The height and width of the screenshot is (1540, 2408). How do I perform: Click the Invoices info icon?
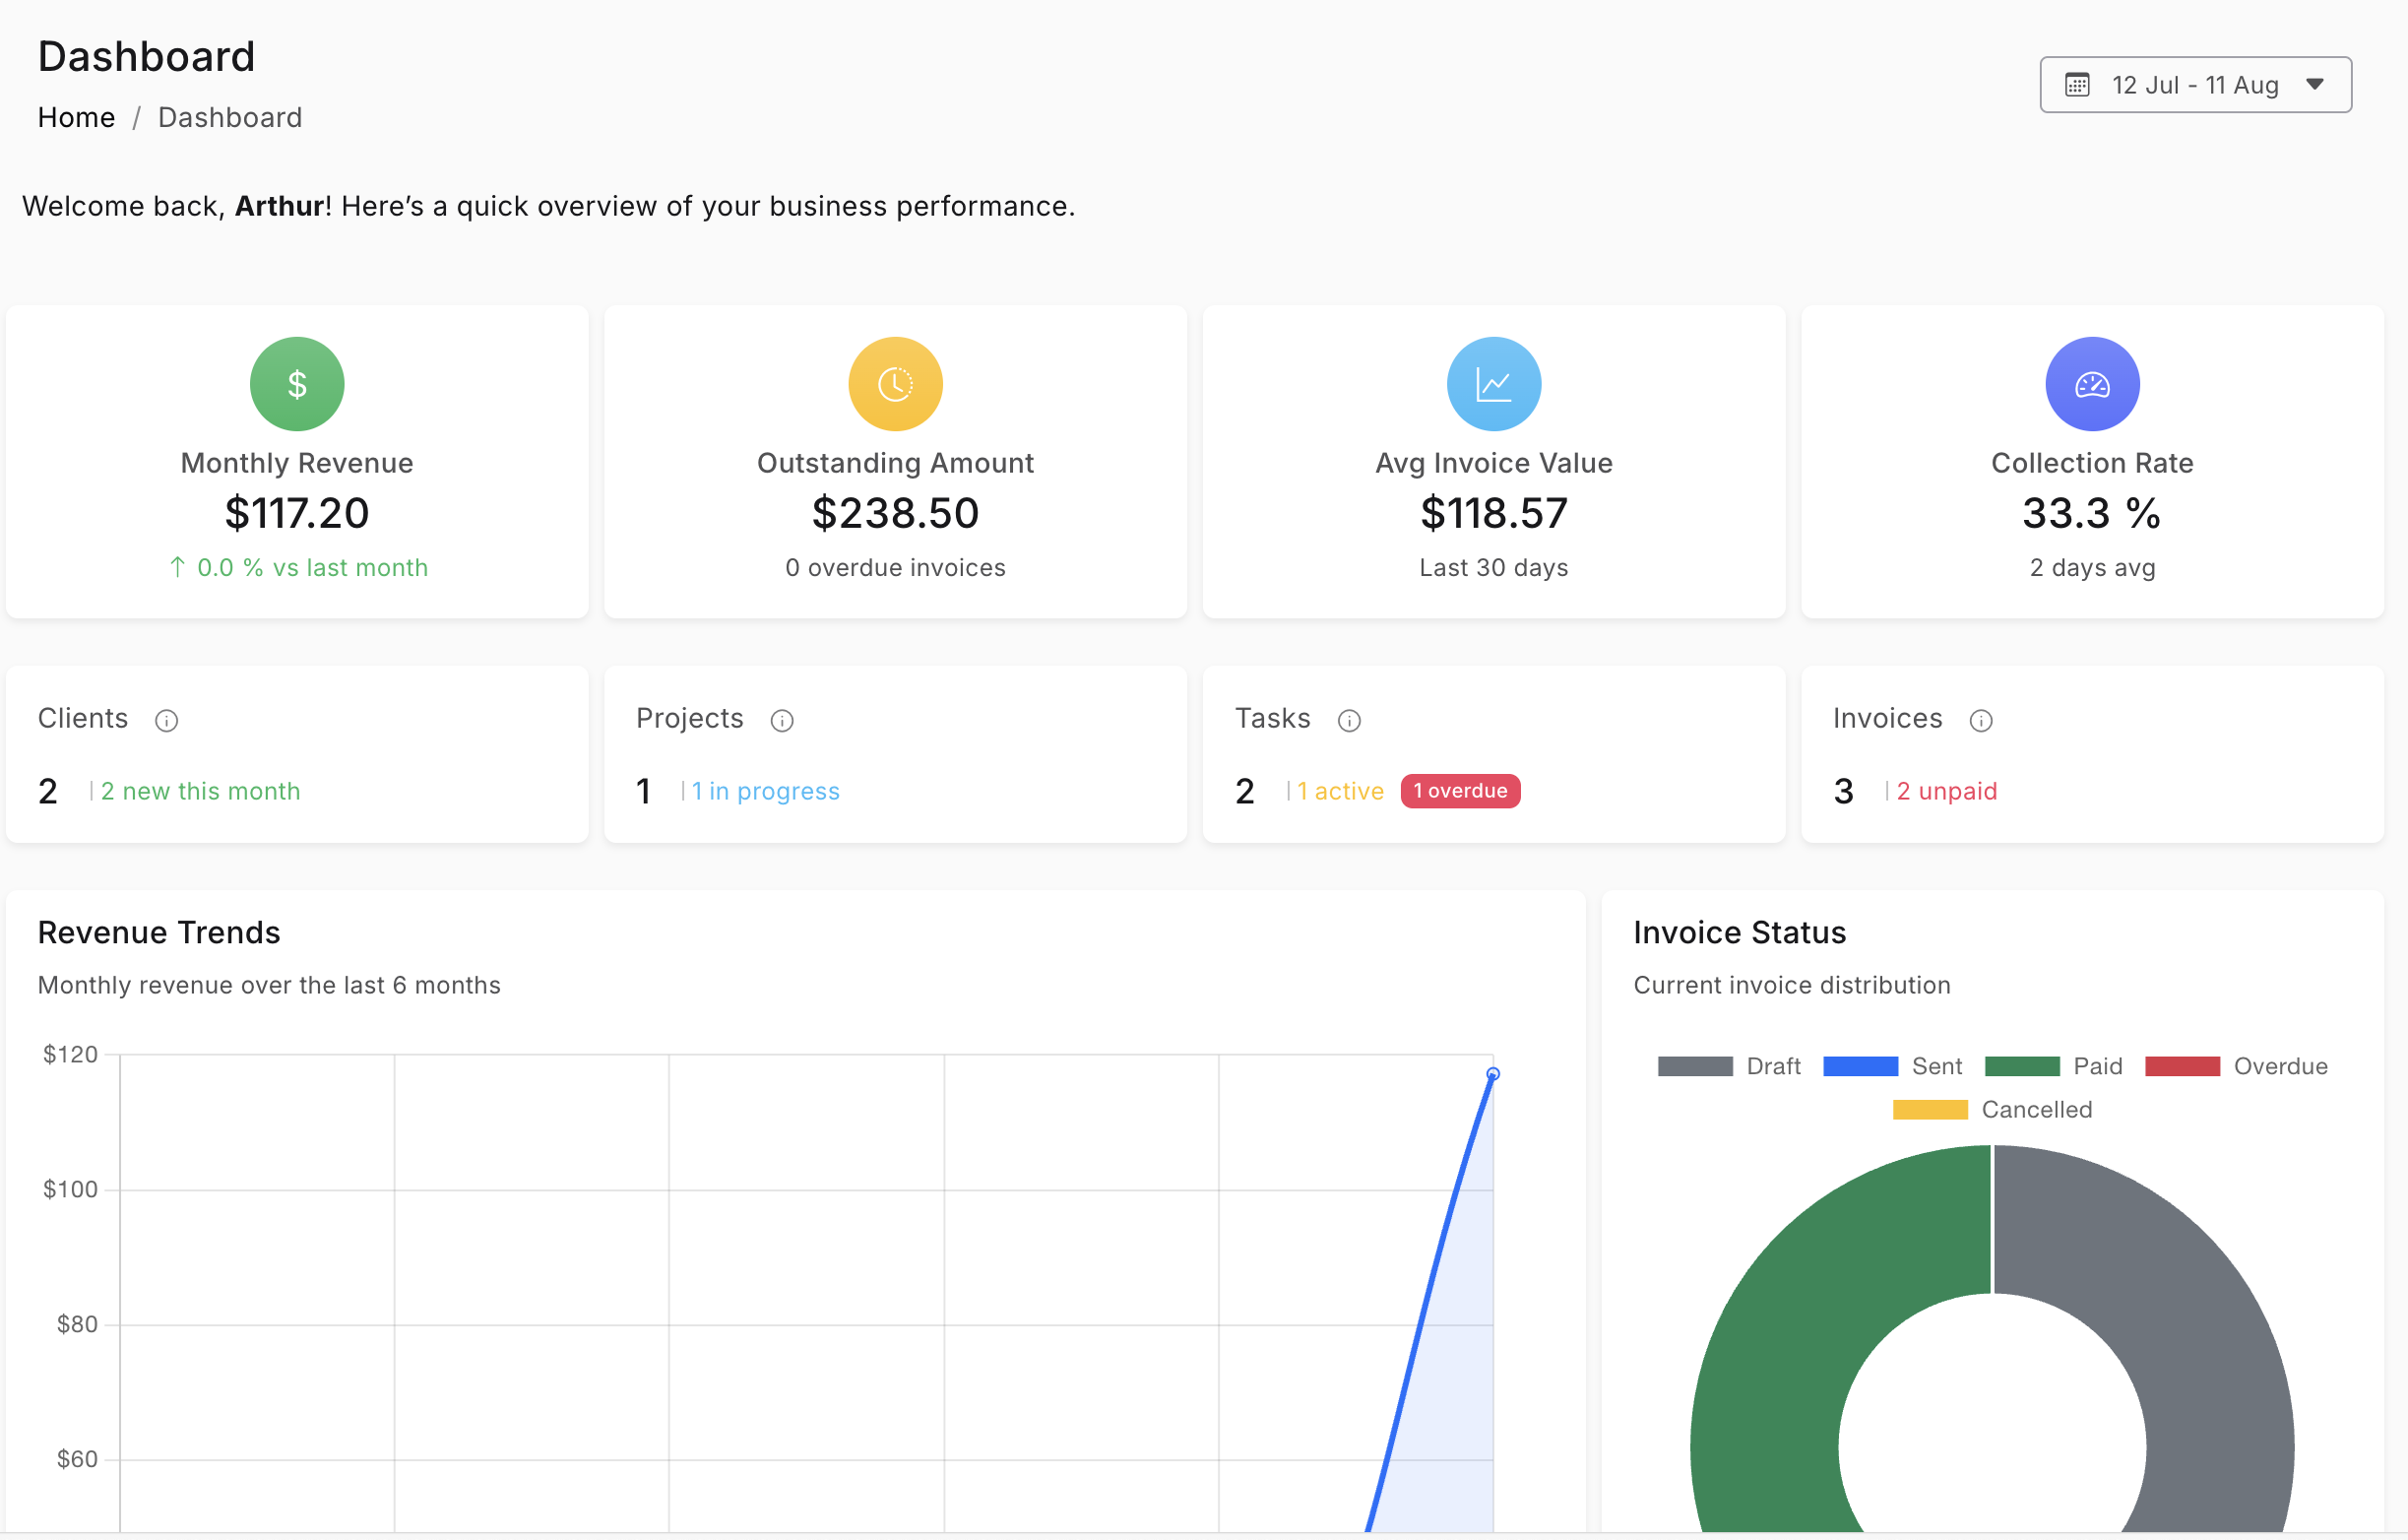pos(1982,720)
